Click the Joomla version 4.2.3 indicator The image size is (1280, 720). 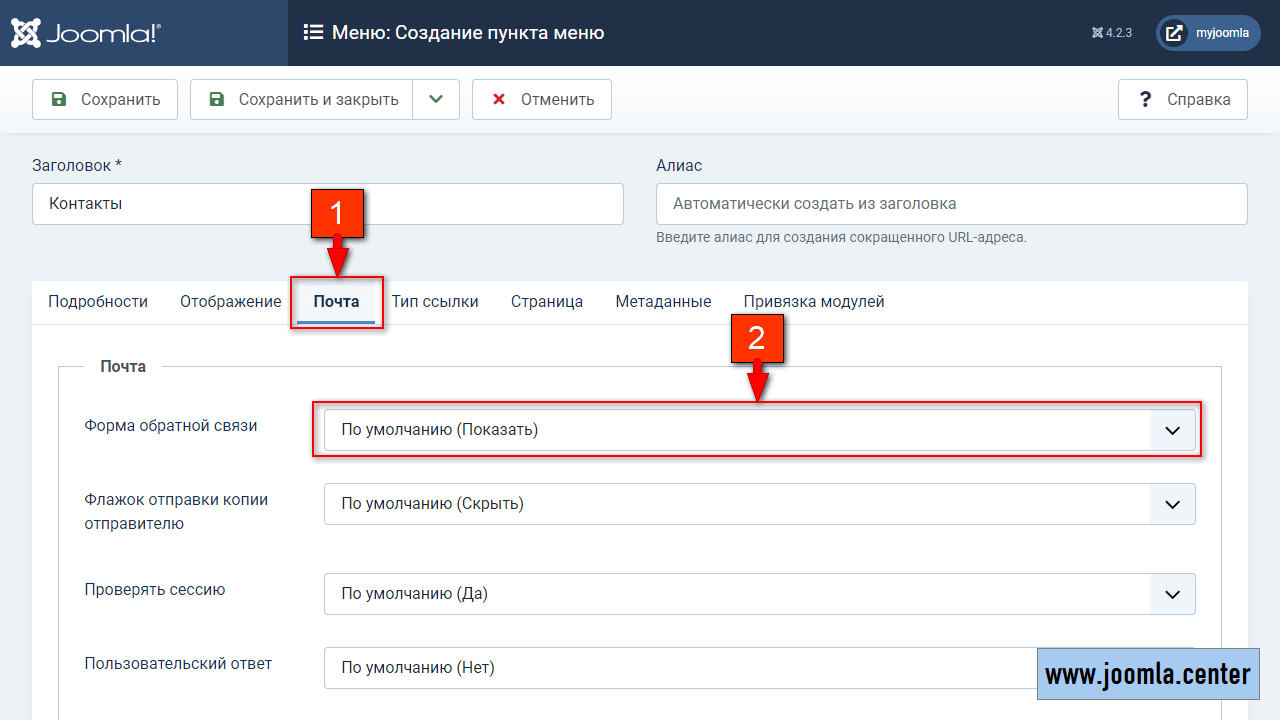coord(1111,33)
